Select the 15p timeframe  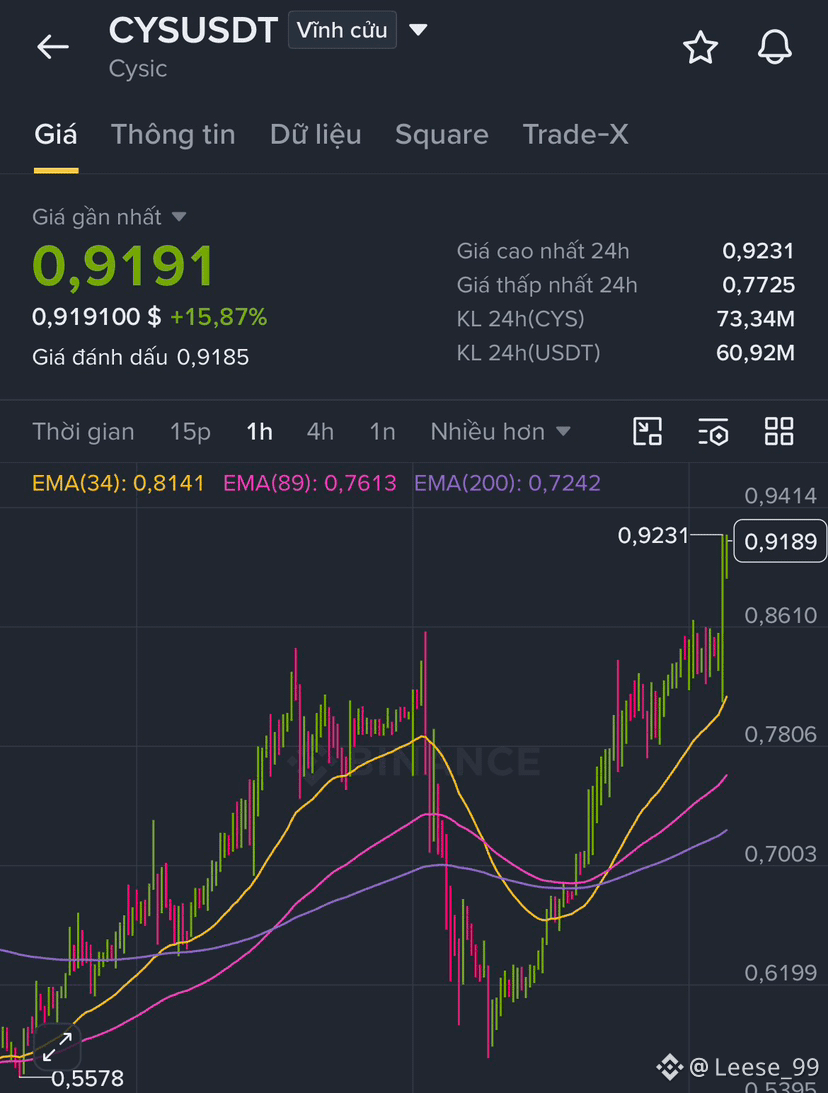point(190,431)
